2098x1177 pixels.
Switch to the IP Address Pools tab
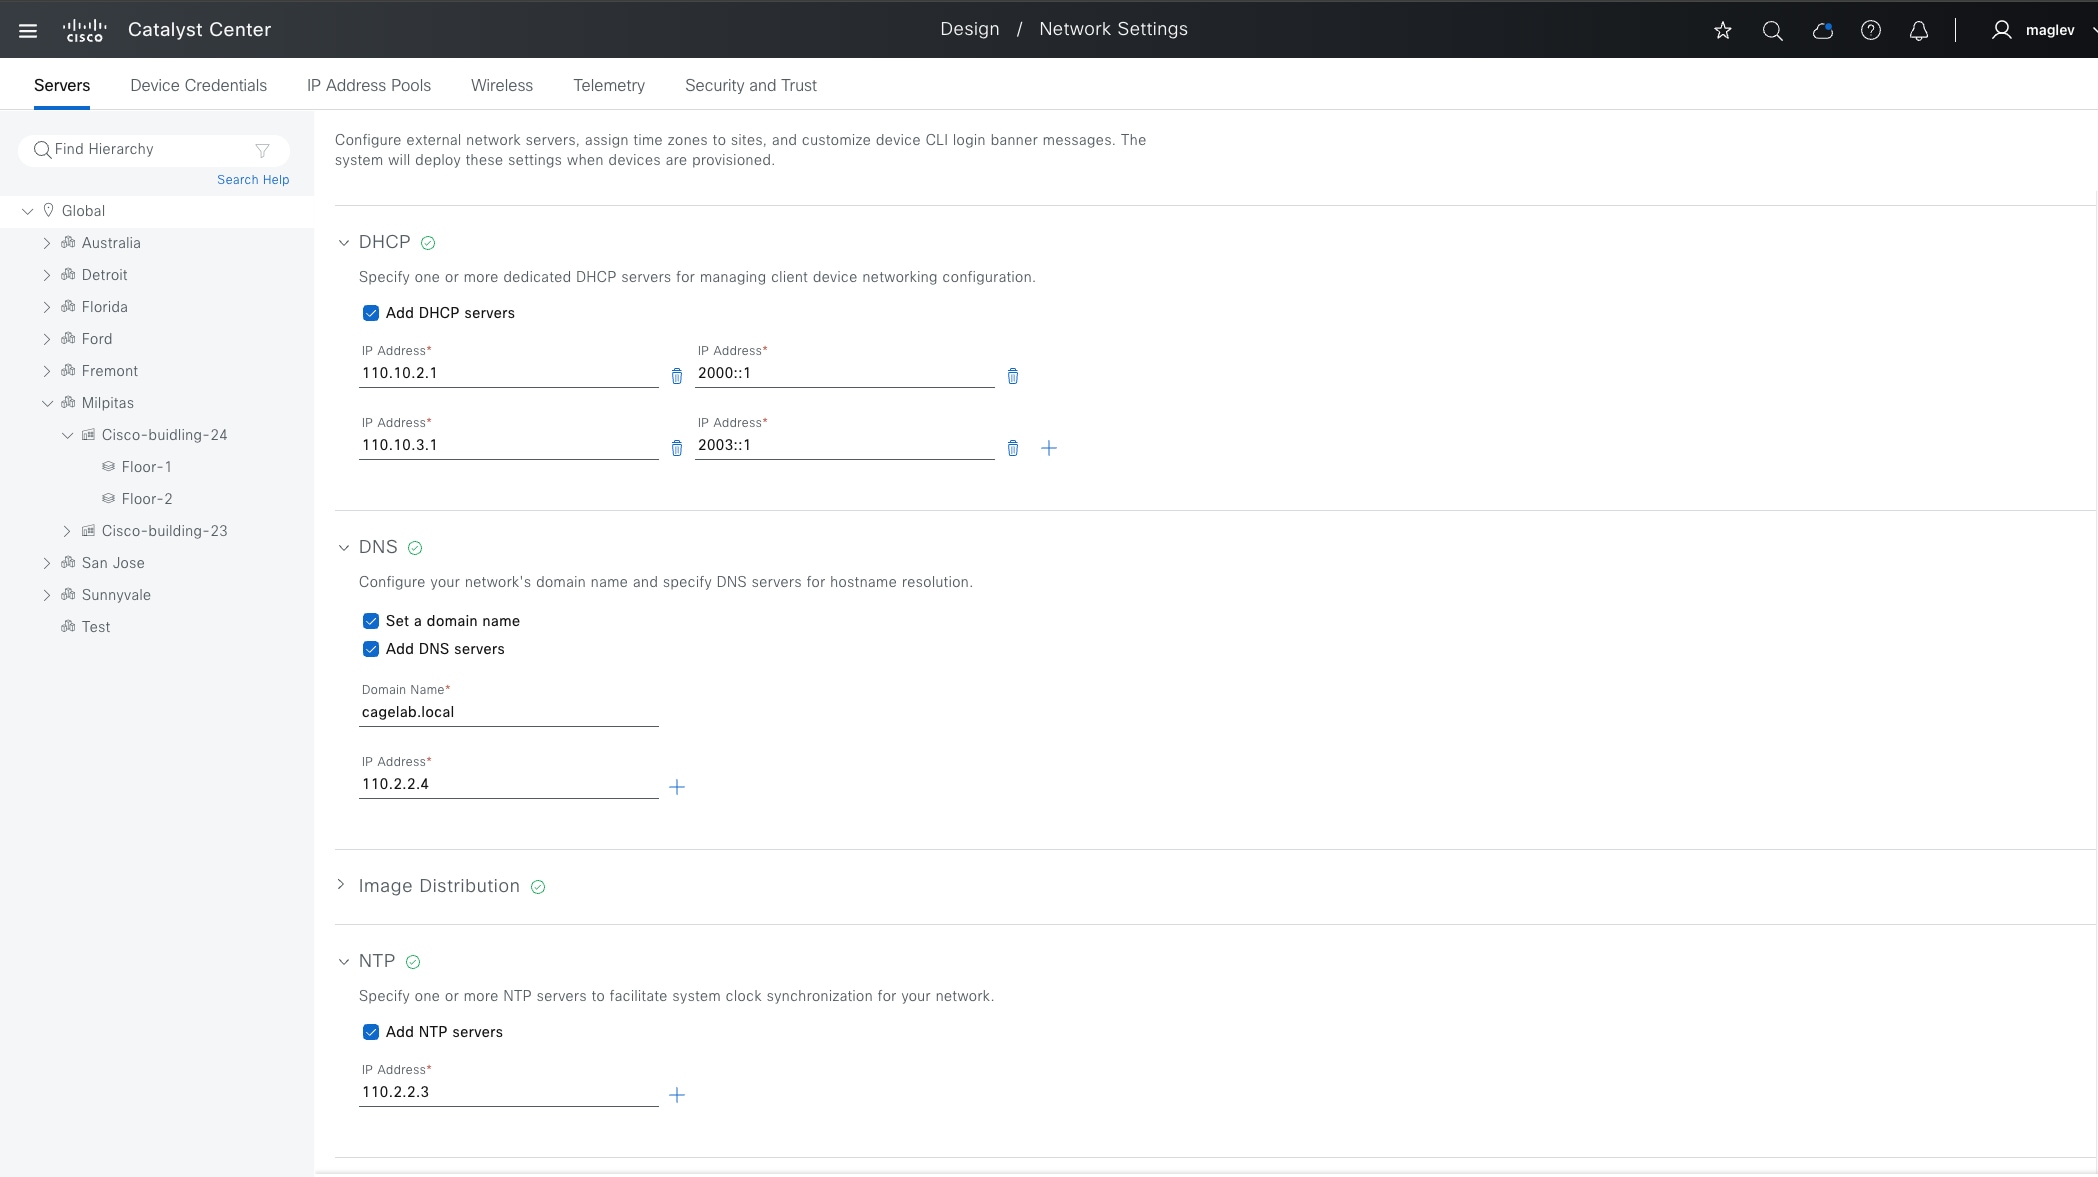click(x=368, y=86)
